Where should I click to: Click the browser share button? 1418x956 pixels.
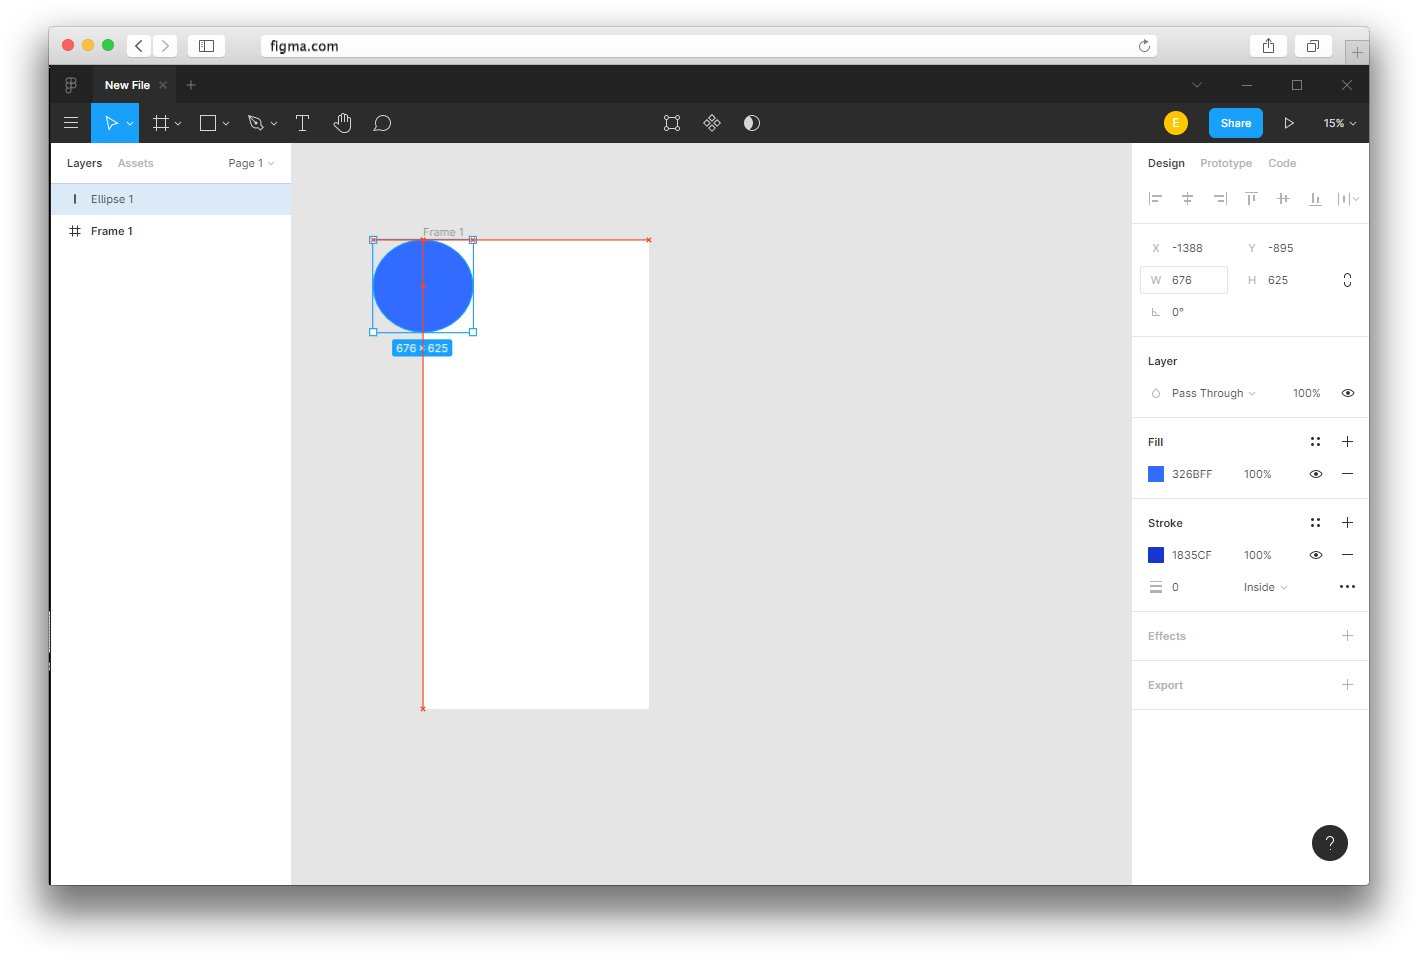[x=1268, y=46]
